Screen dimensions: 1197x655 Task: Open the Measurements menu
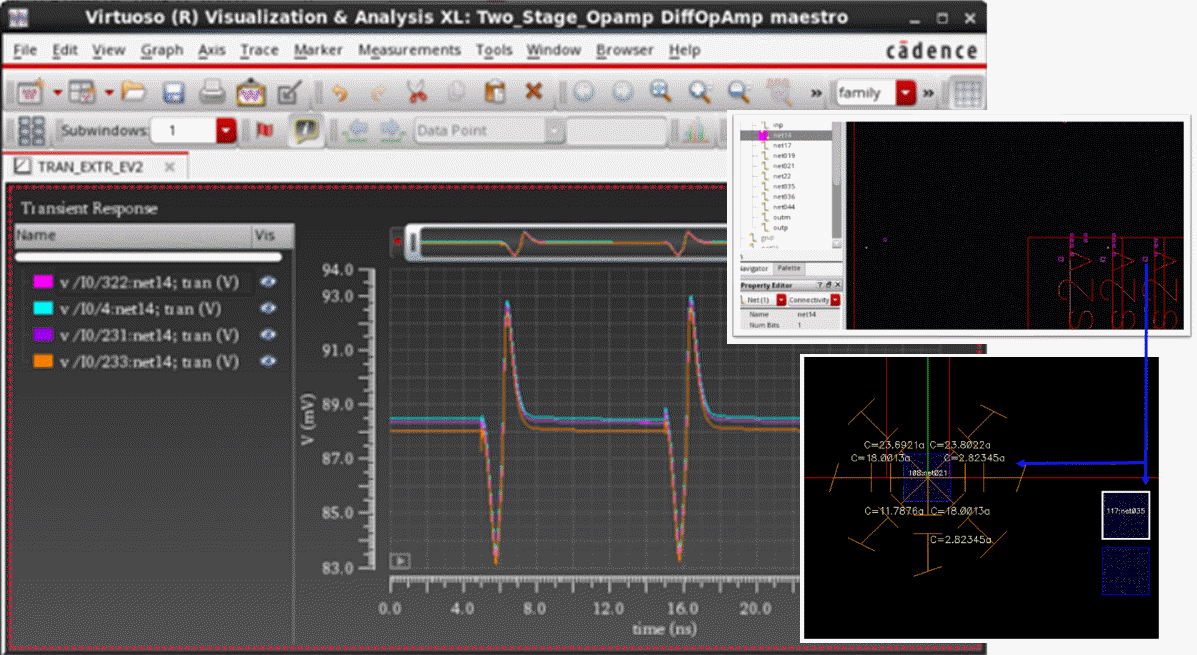[409, 50]
